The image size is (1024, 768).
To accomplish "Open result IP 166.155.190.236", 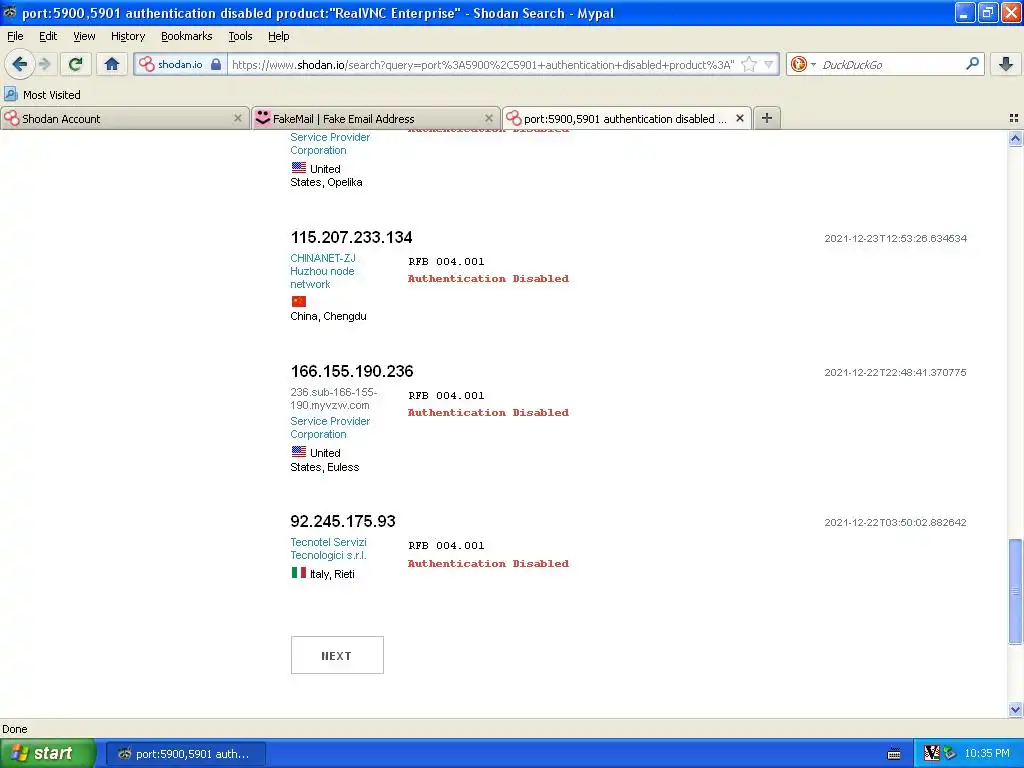I will coord(352,371).
